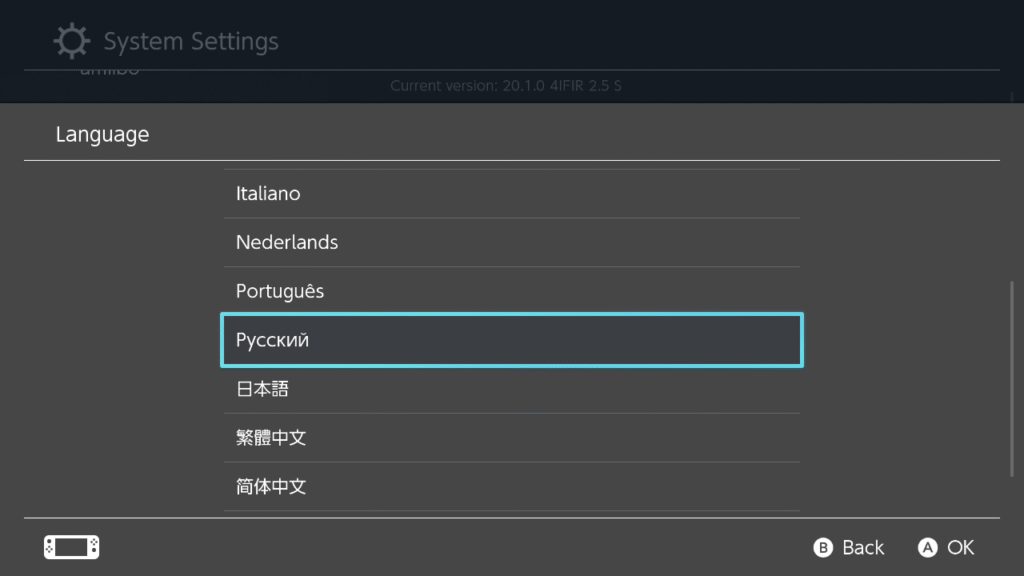The image size is (1024, 576).
Task: Click the System Settings gear icon
Action: 71,41
